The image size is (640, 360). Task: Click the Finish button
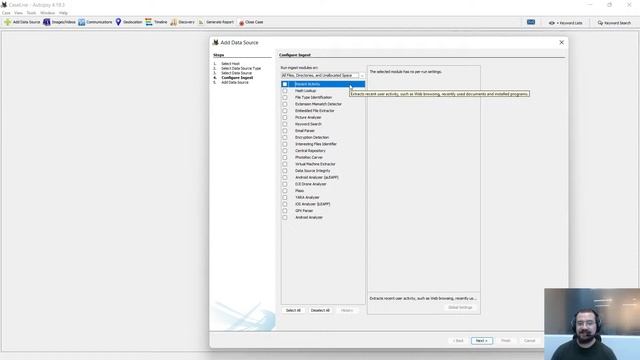506,340
